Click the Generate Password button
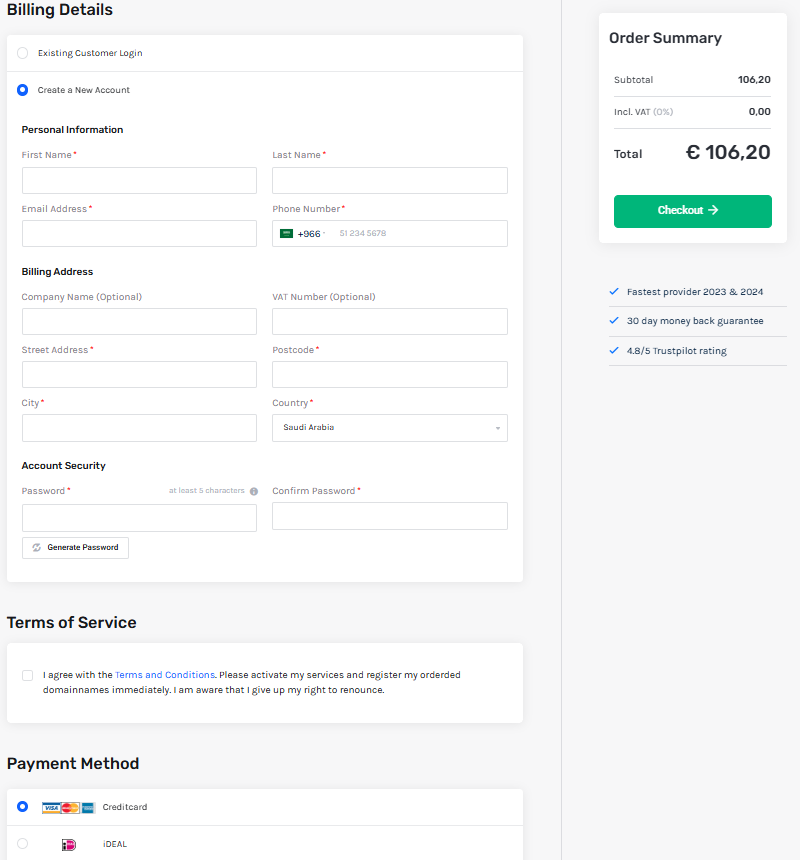800x860 pixels. (76, 548)
